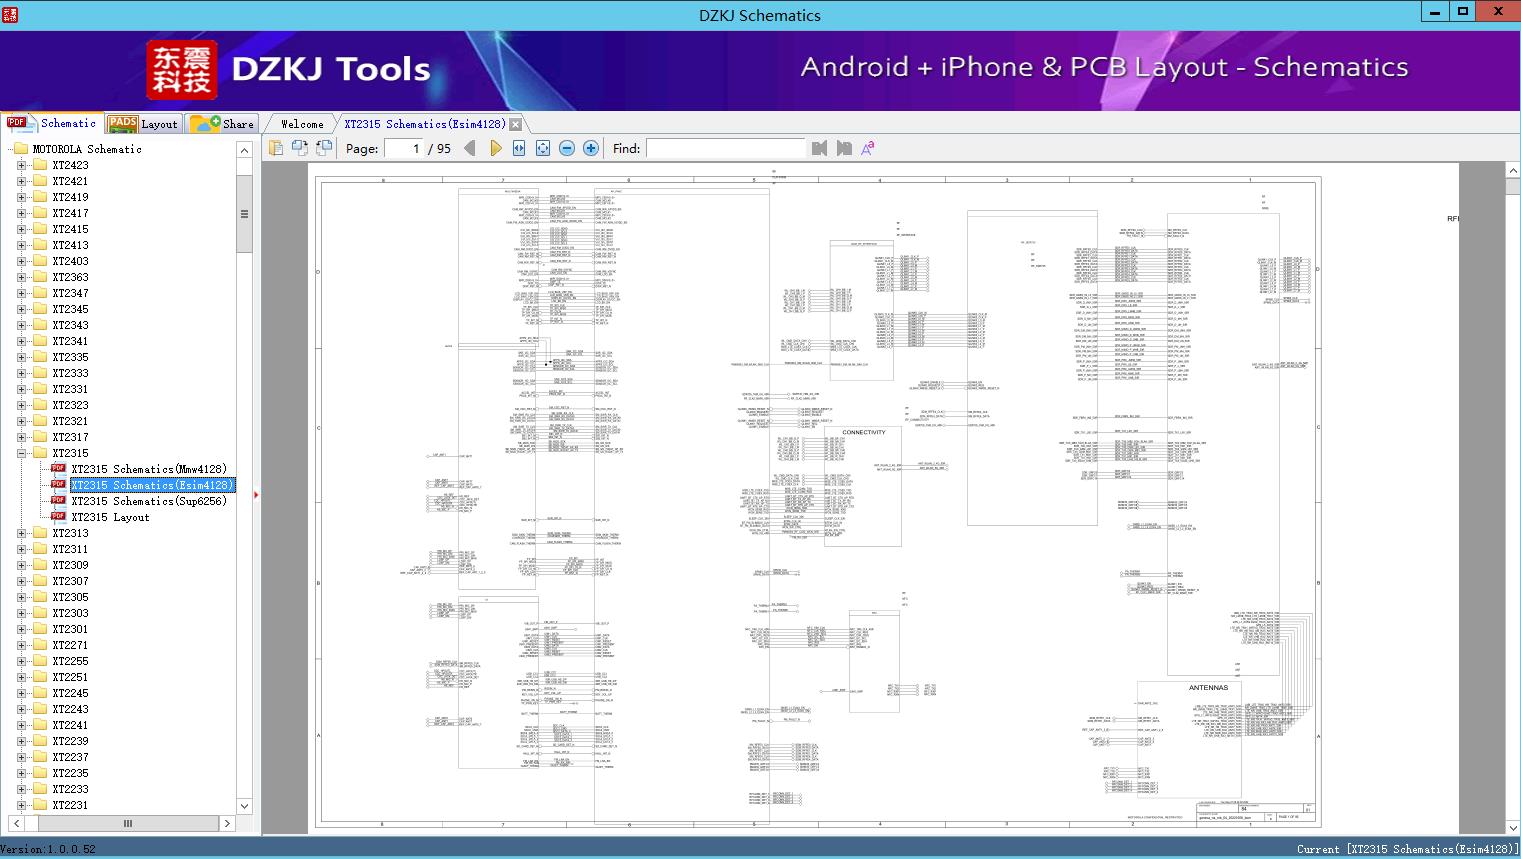Click the MOTOROLA Schematic folder icon
This screenshot has width=1521, height=859.
click(21, 149)
